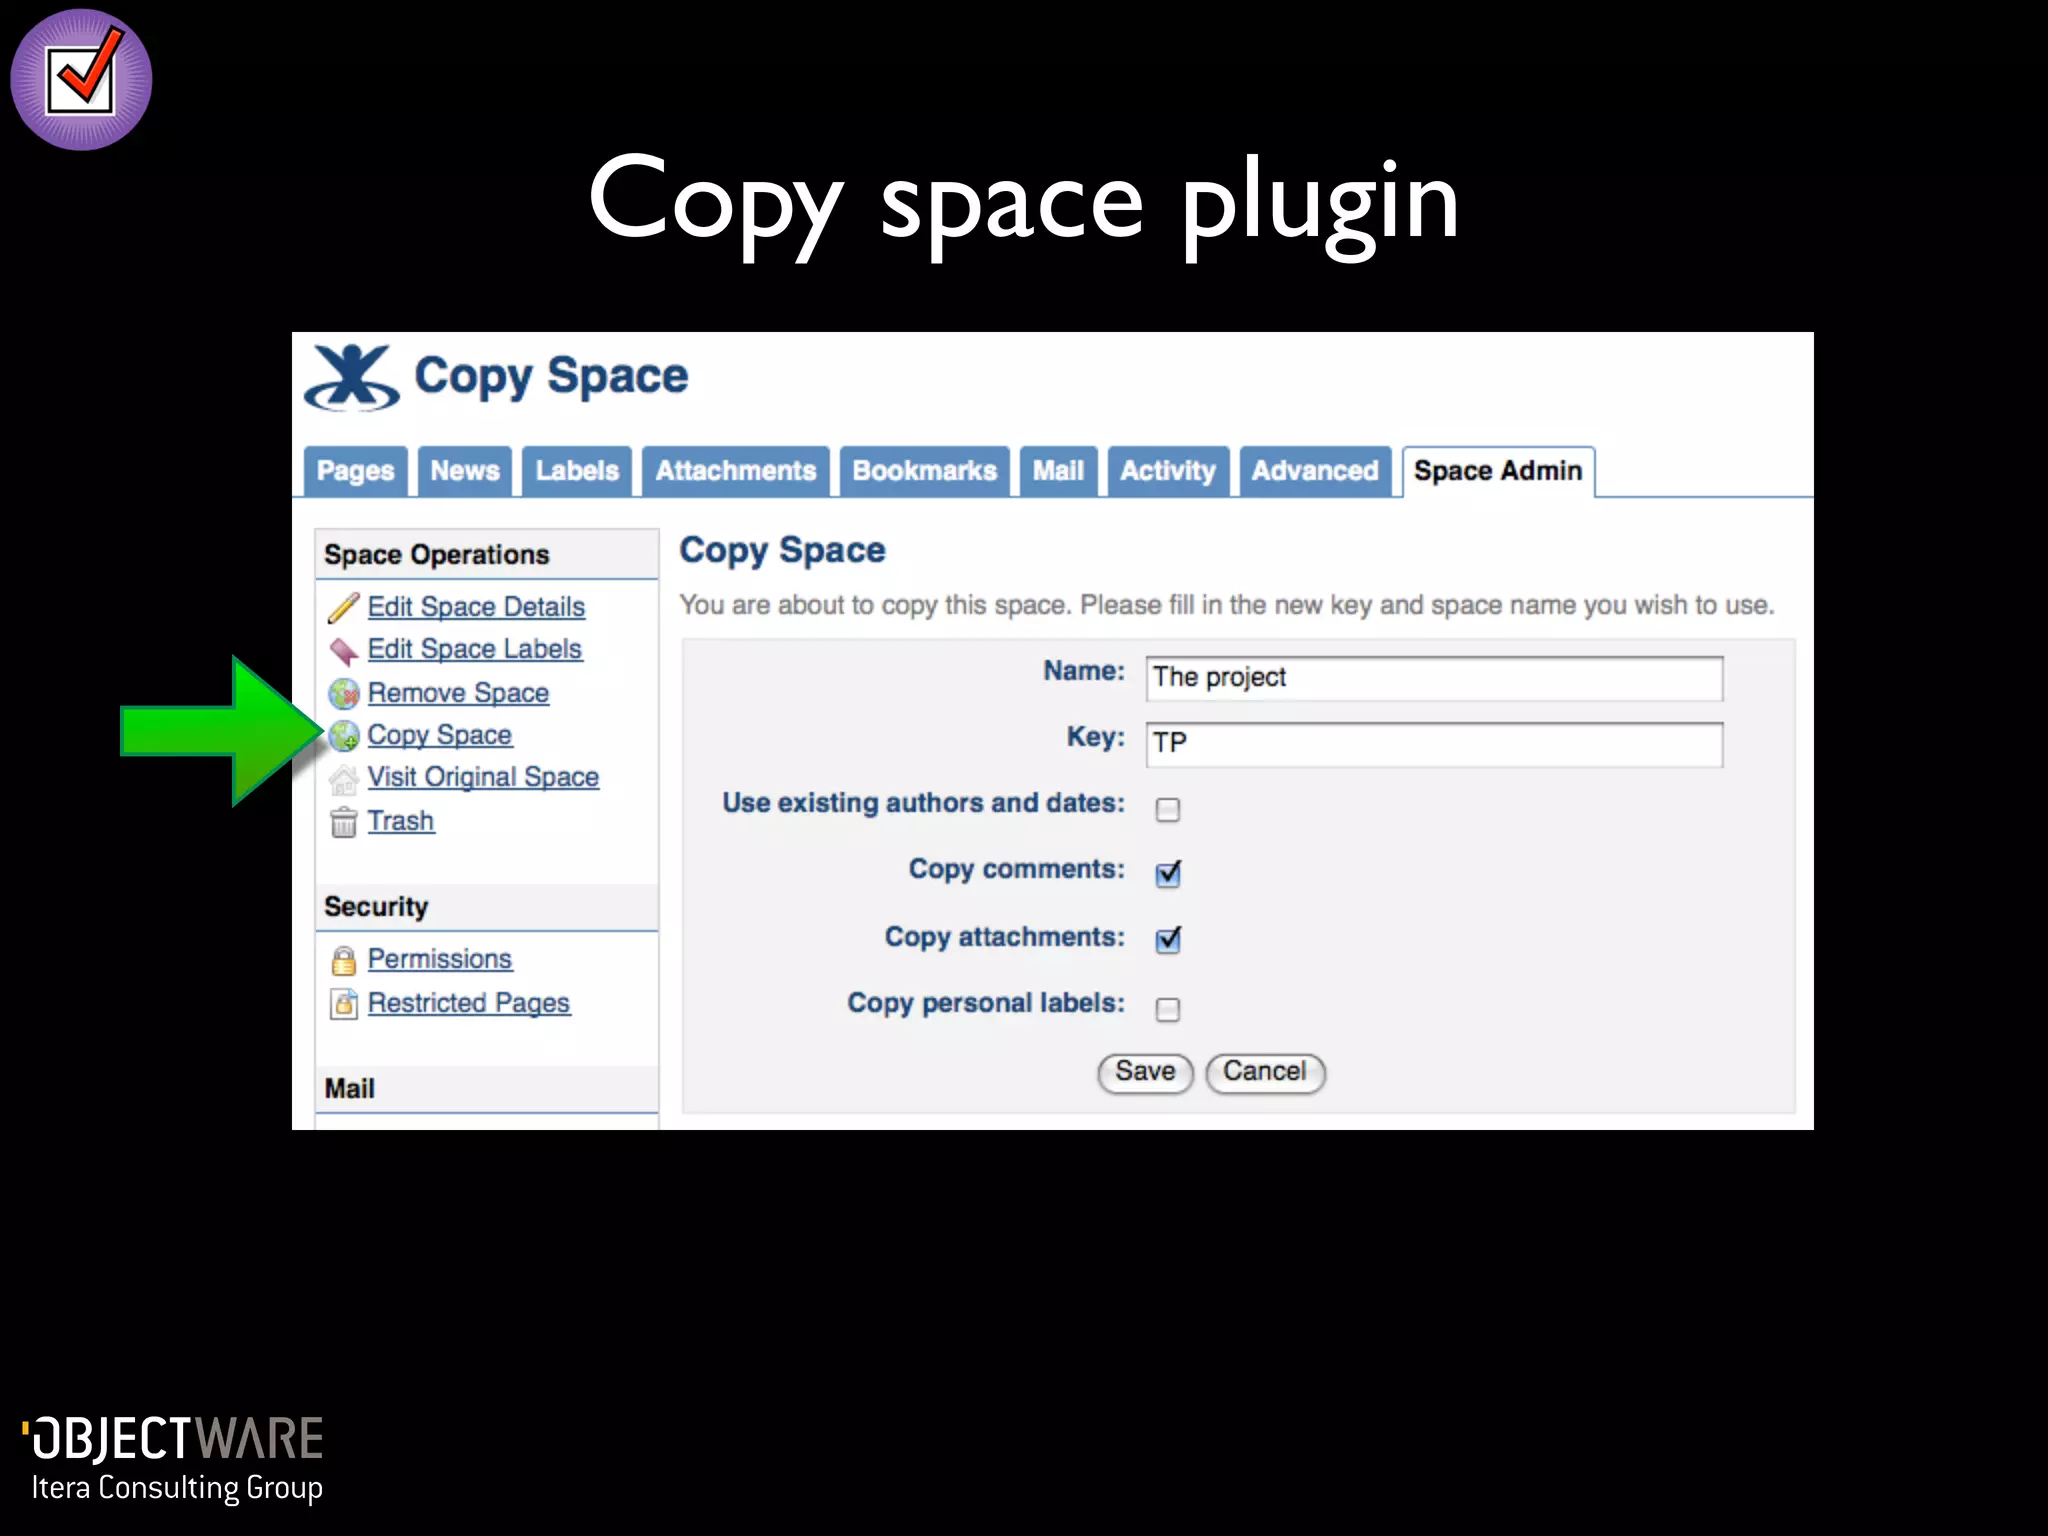Focus the Key field containing TP
The height and width of the screenshot is (1536, 2048).
tap(1434, 744)
